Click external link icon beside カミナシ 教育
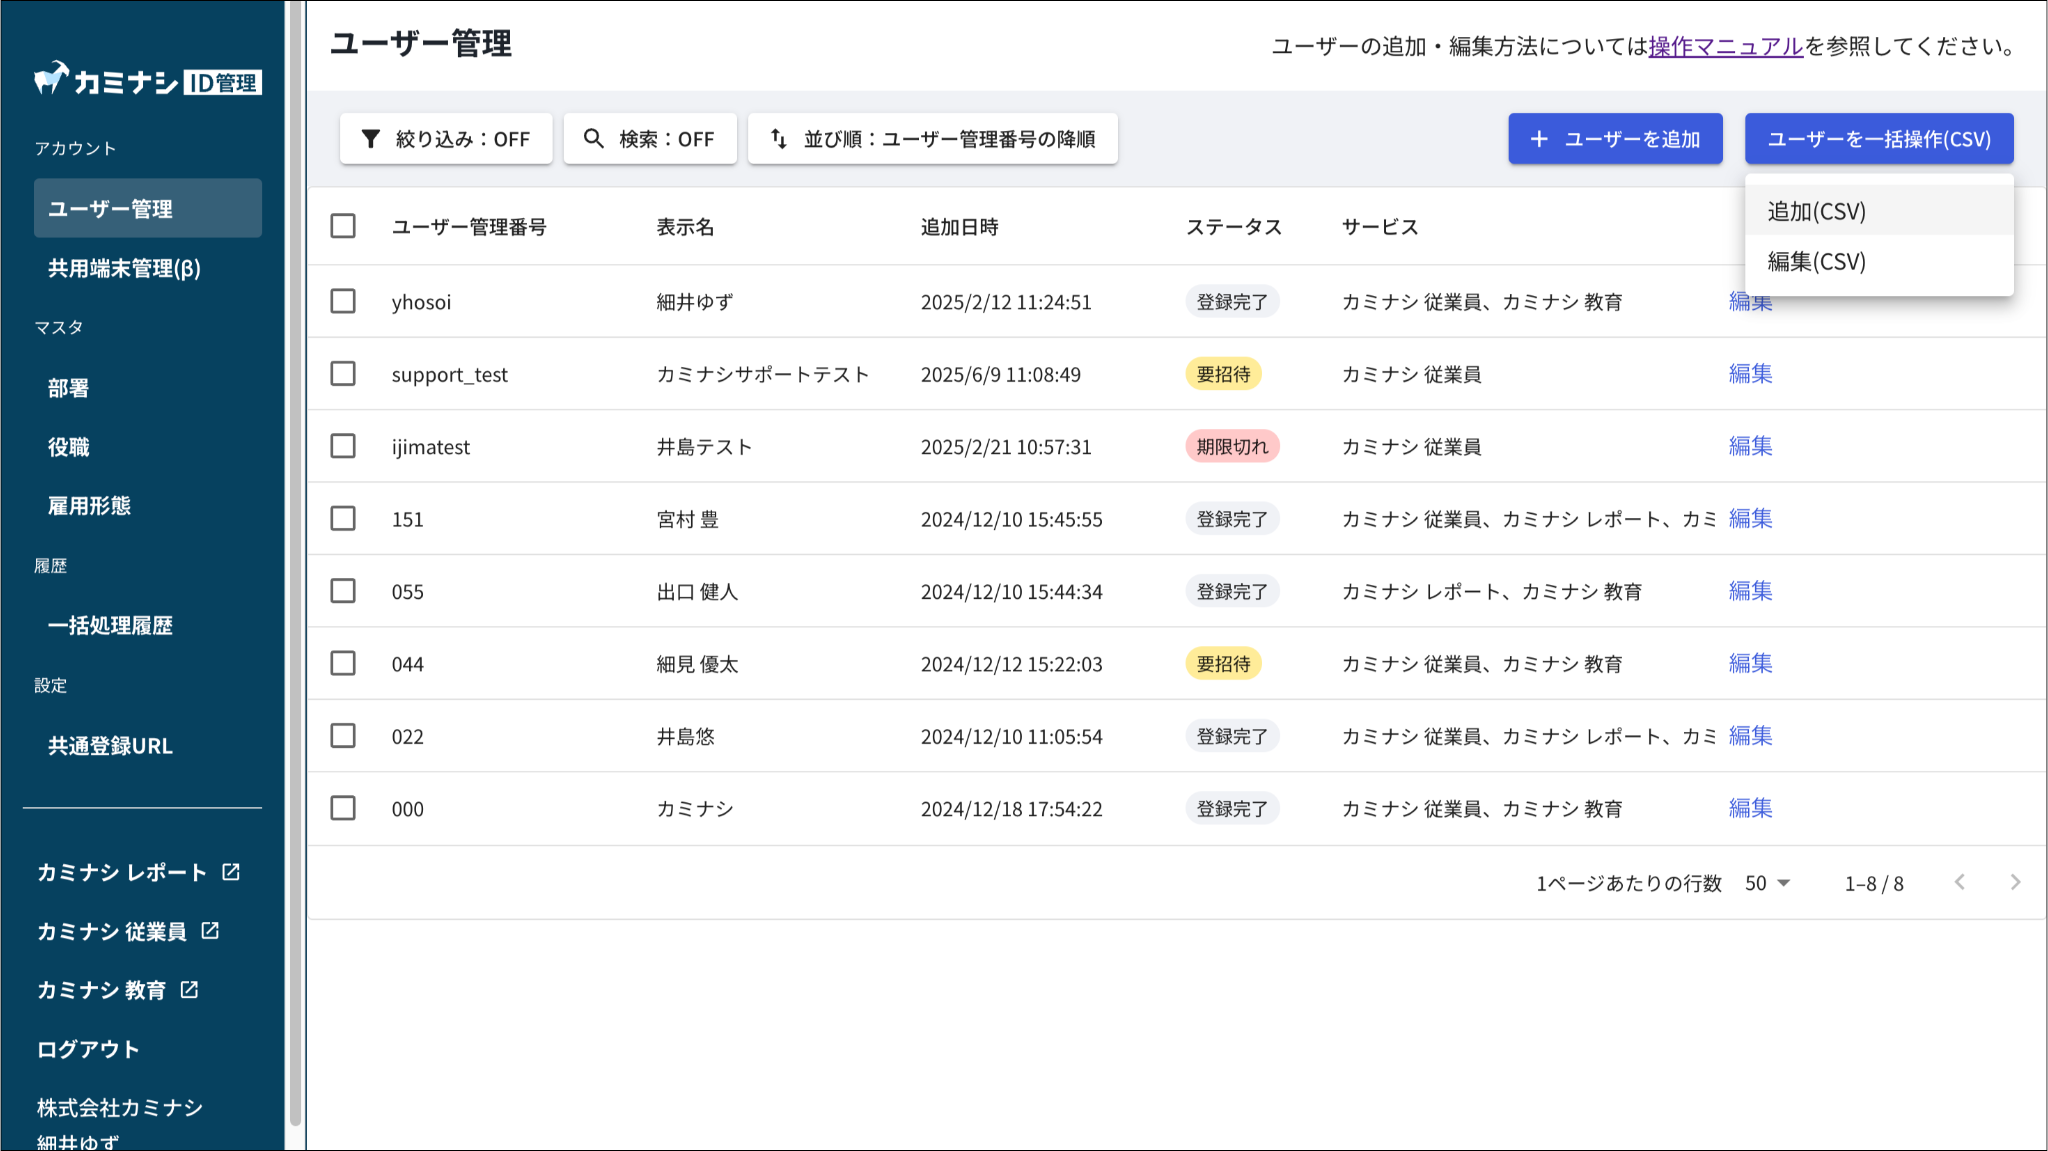 click(190, 990)
